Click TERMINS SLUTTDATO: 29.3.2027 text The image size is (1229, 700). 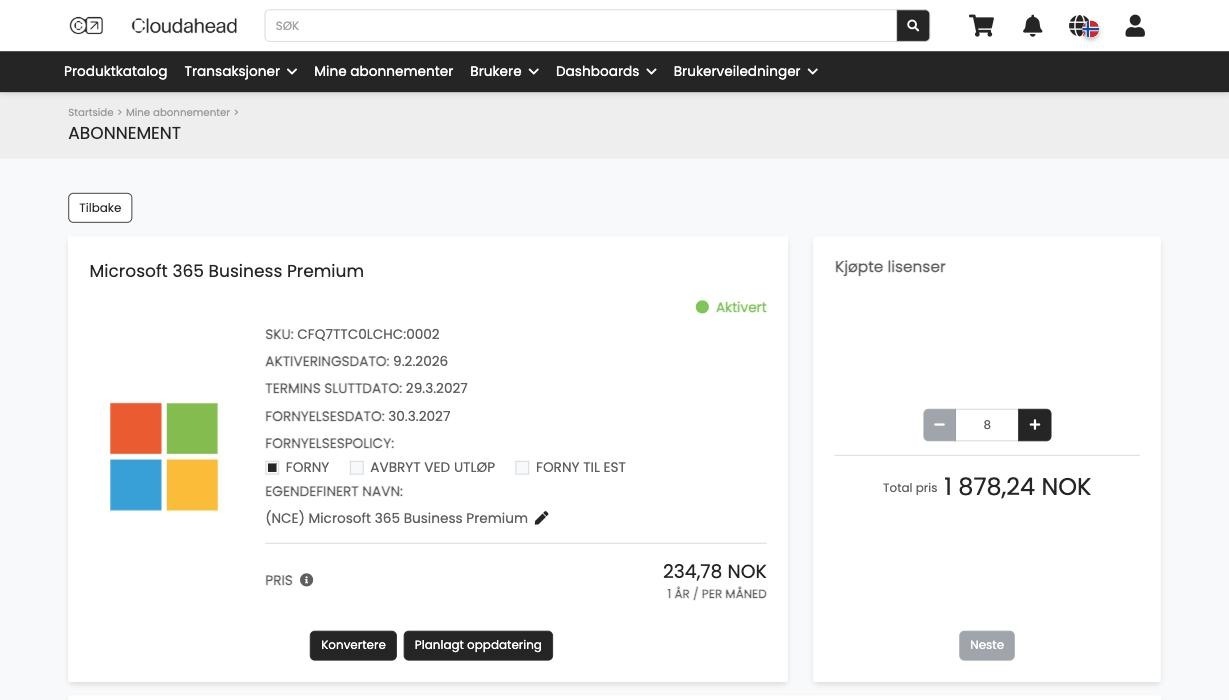[366, 388]
